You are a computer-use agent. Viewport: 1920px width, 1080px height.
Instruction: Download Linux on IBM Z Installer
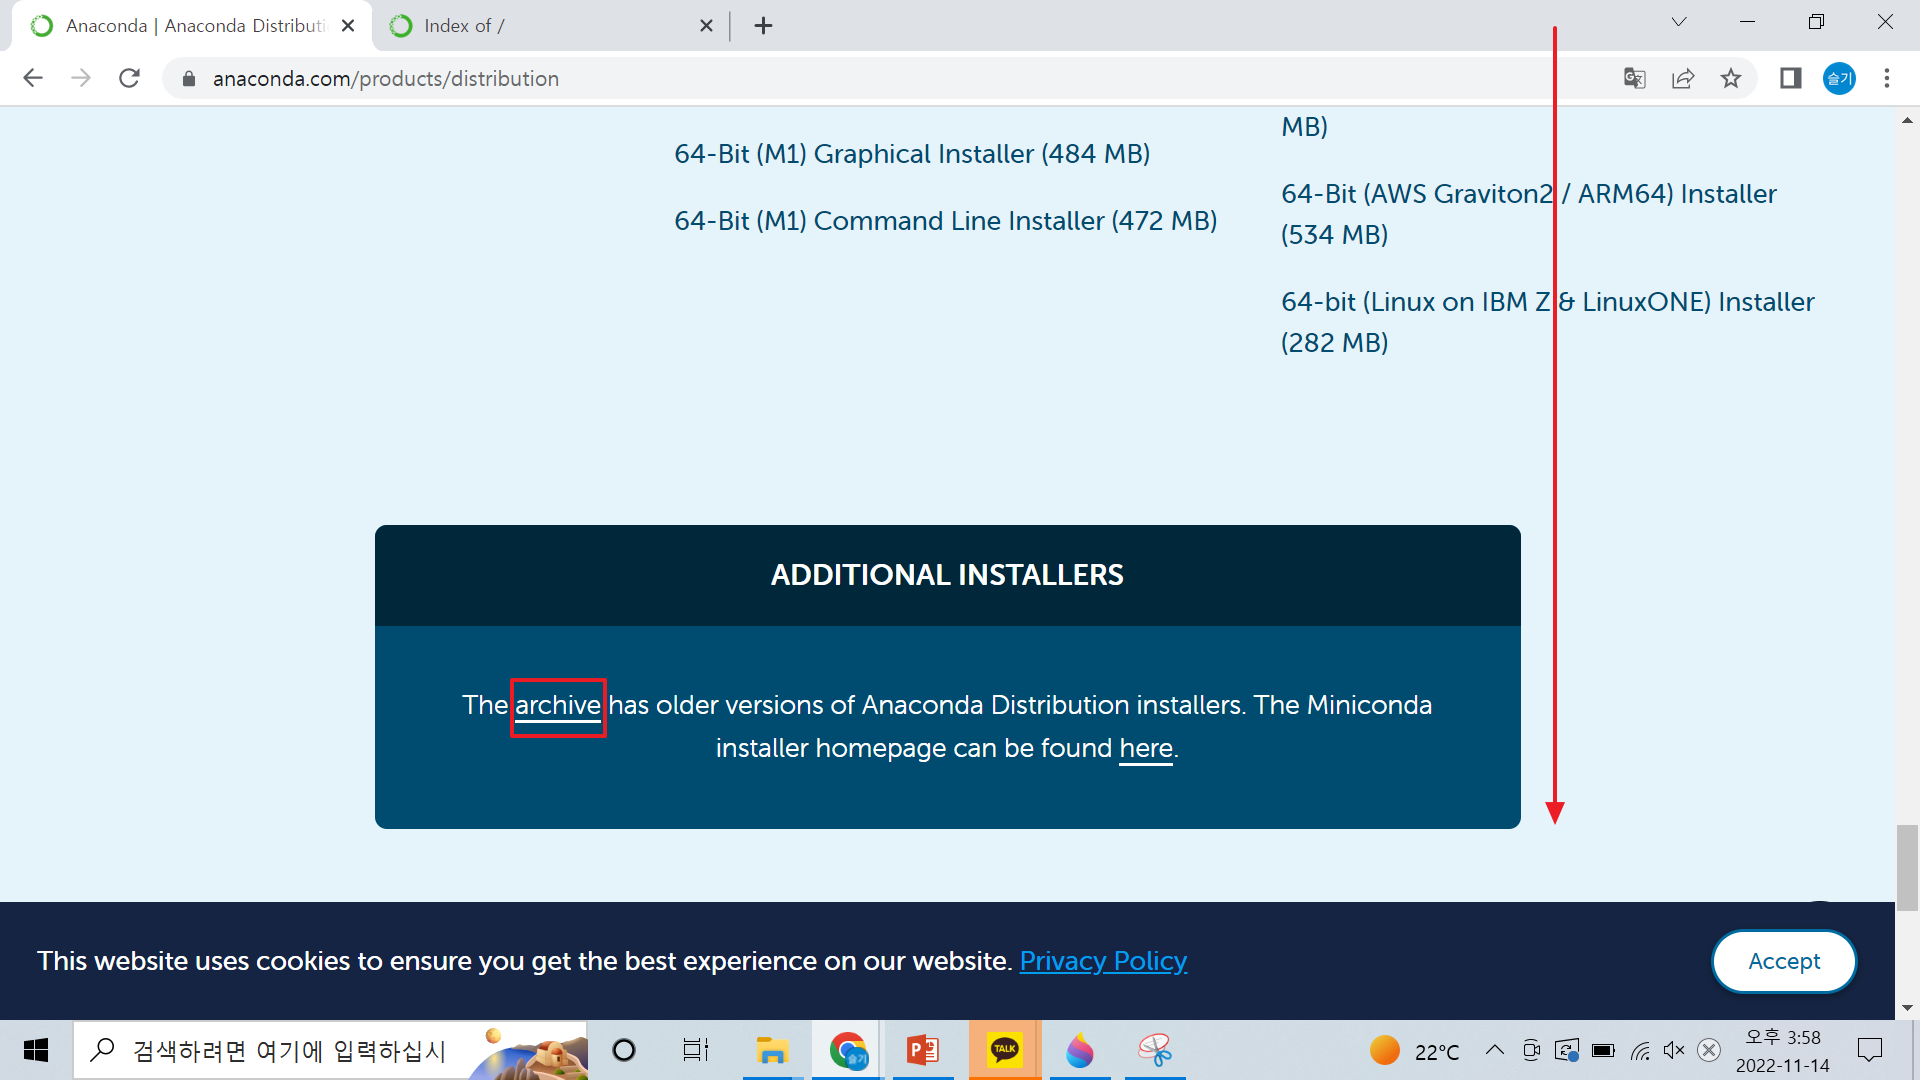[x=1548, y=322]
